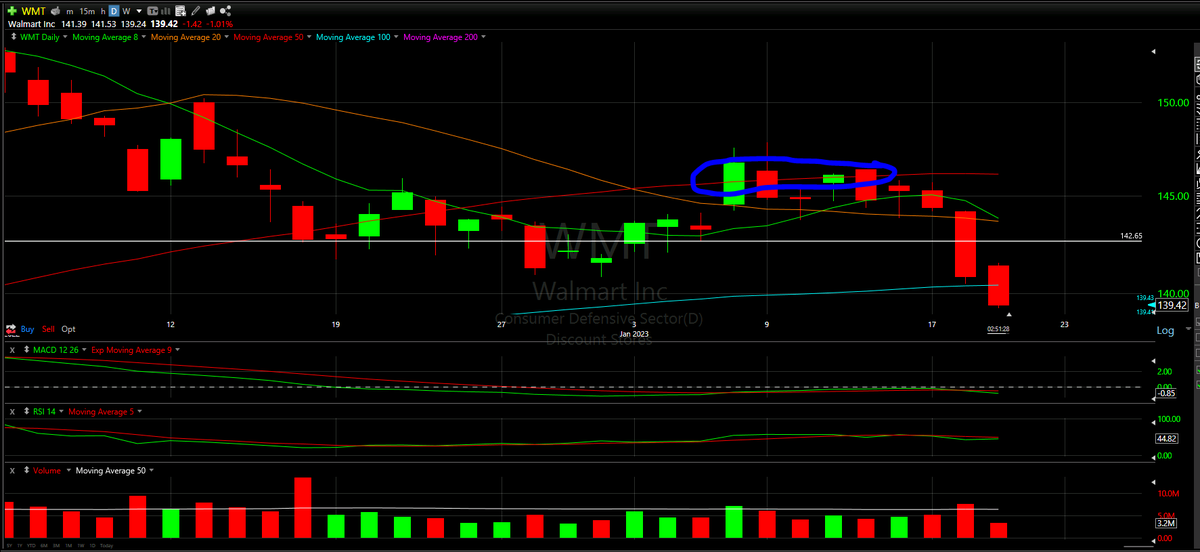
Task: Switch chart to minute (m) timeframe
Action: click(69, 11)
